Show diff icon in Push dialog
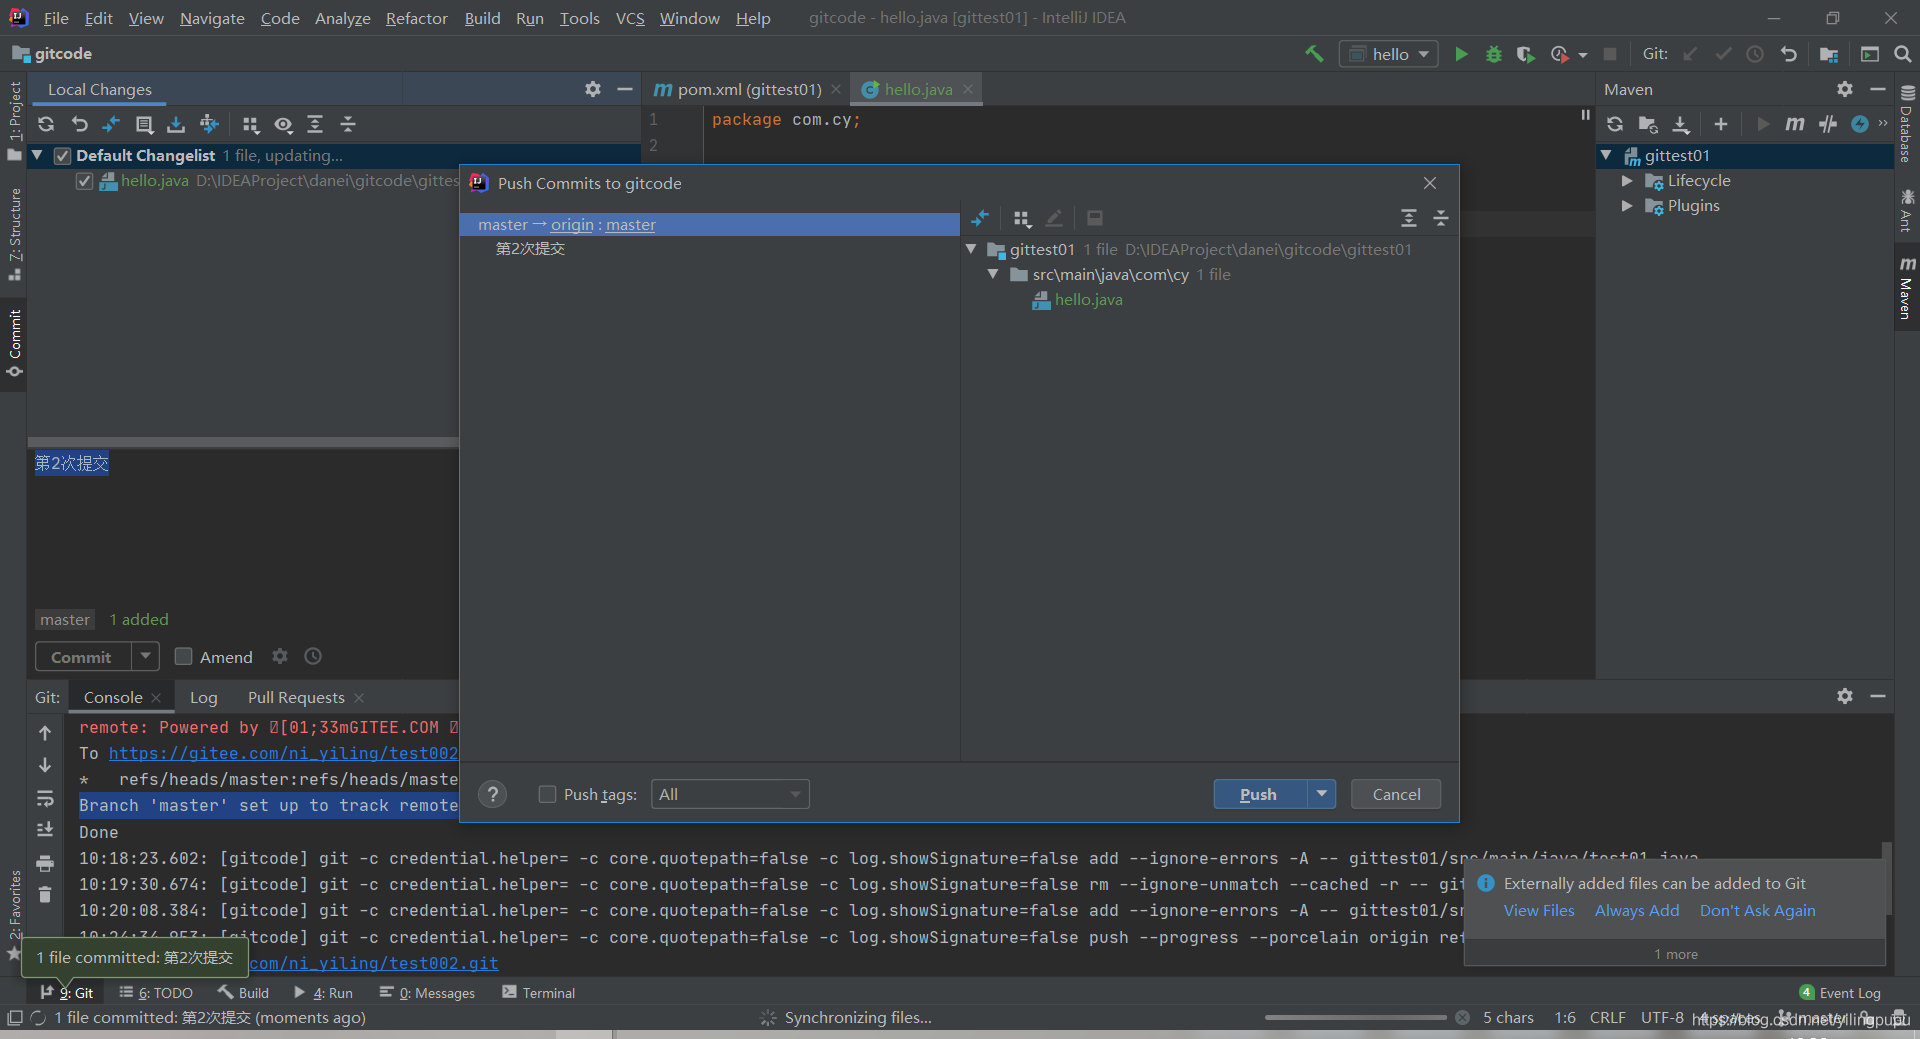This screenshot has height=1039, width=1920. click(980, 218)
